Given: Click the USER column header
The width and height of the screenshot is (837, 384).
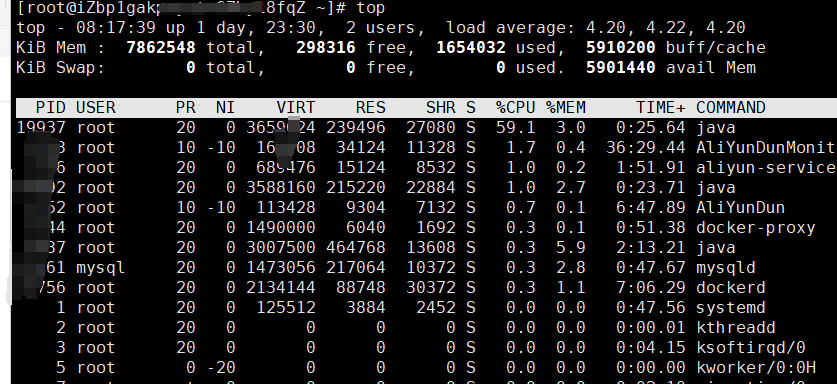Looking at the screenshot, I should pos(96,108).
